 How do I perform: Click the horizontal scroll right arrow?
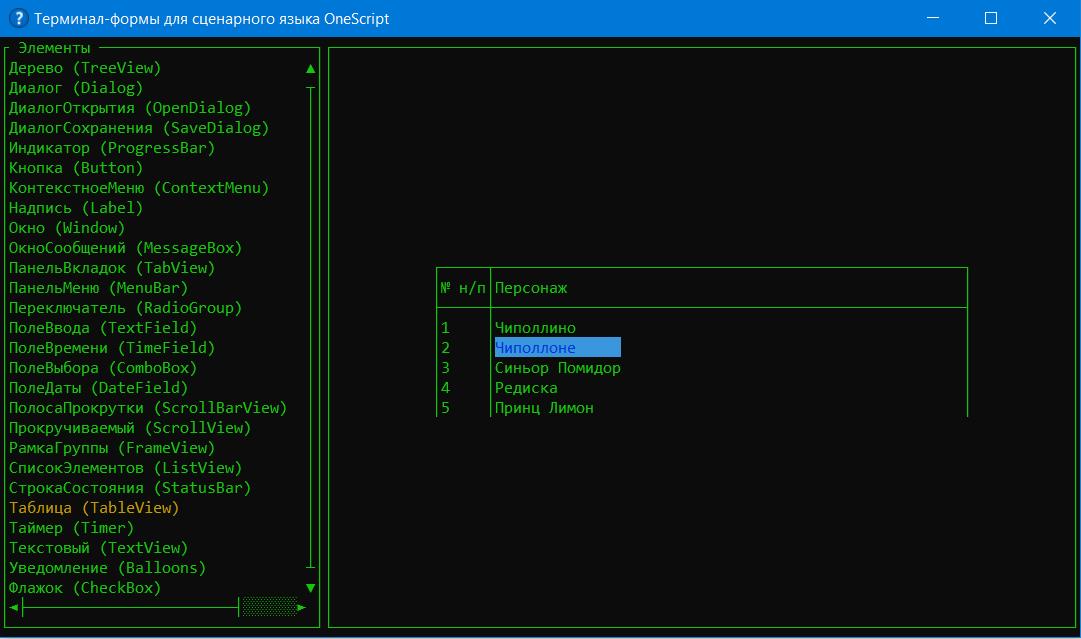tap(302, 607)
